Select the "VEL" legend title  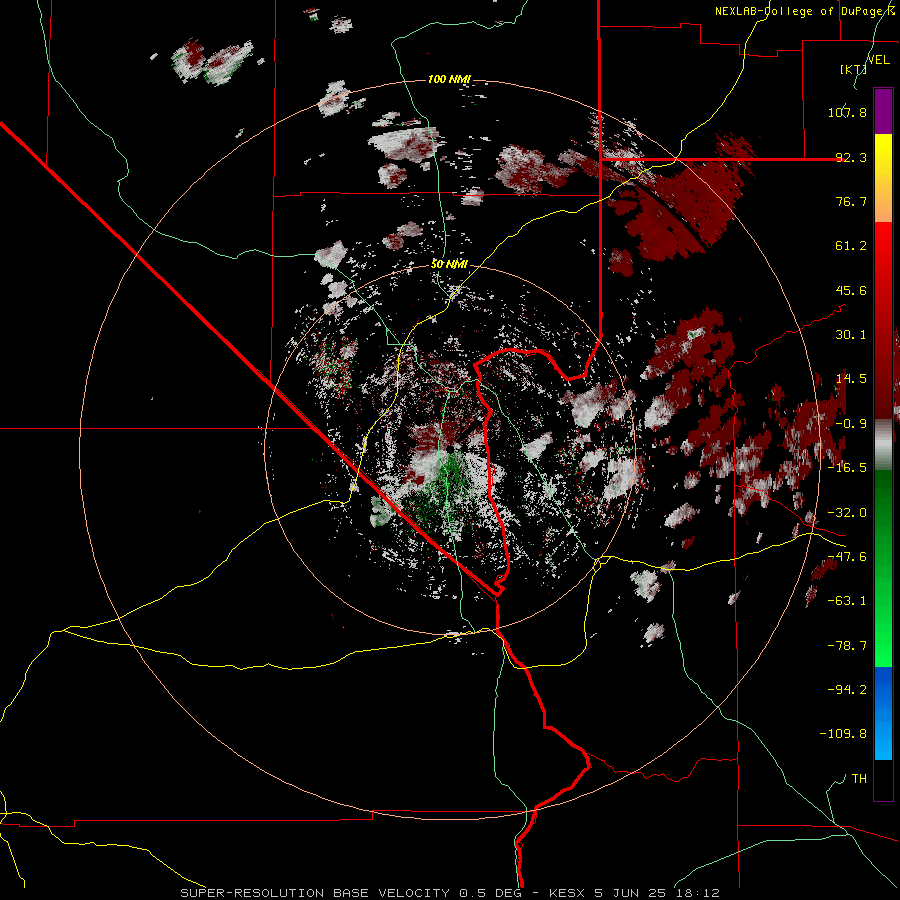click(x=879, y=60)
